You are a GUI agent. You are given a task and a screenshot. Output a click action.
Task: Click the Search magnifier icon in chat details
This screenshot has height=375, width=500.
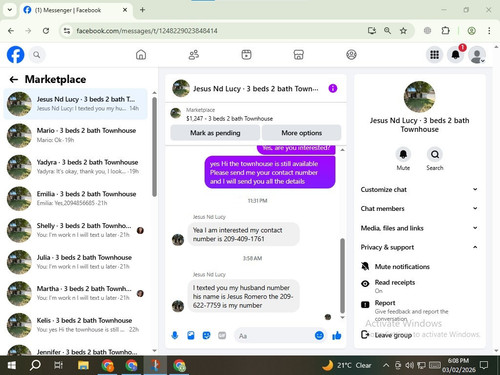(x=435, y=154)
